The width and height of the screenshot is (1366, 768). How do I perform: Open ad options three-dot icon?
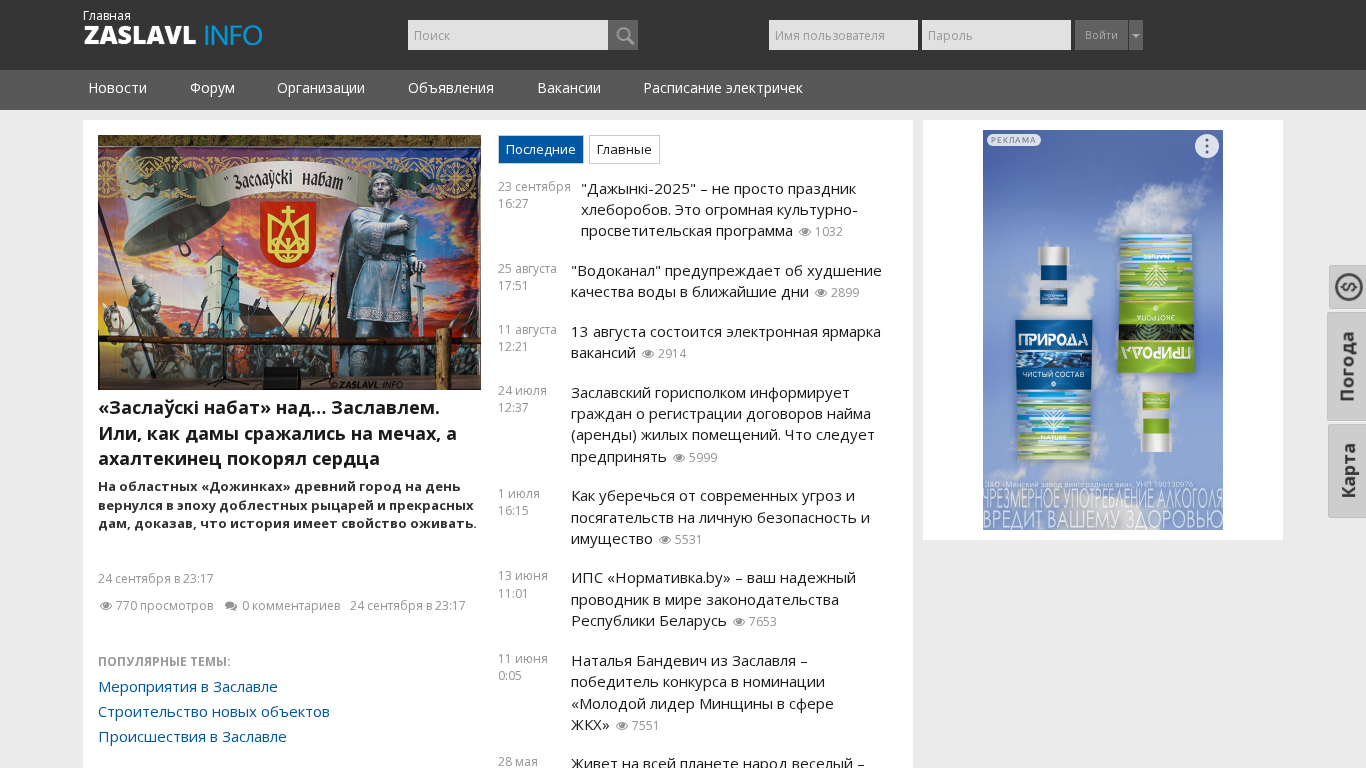click(1206, 146)
